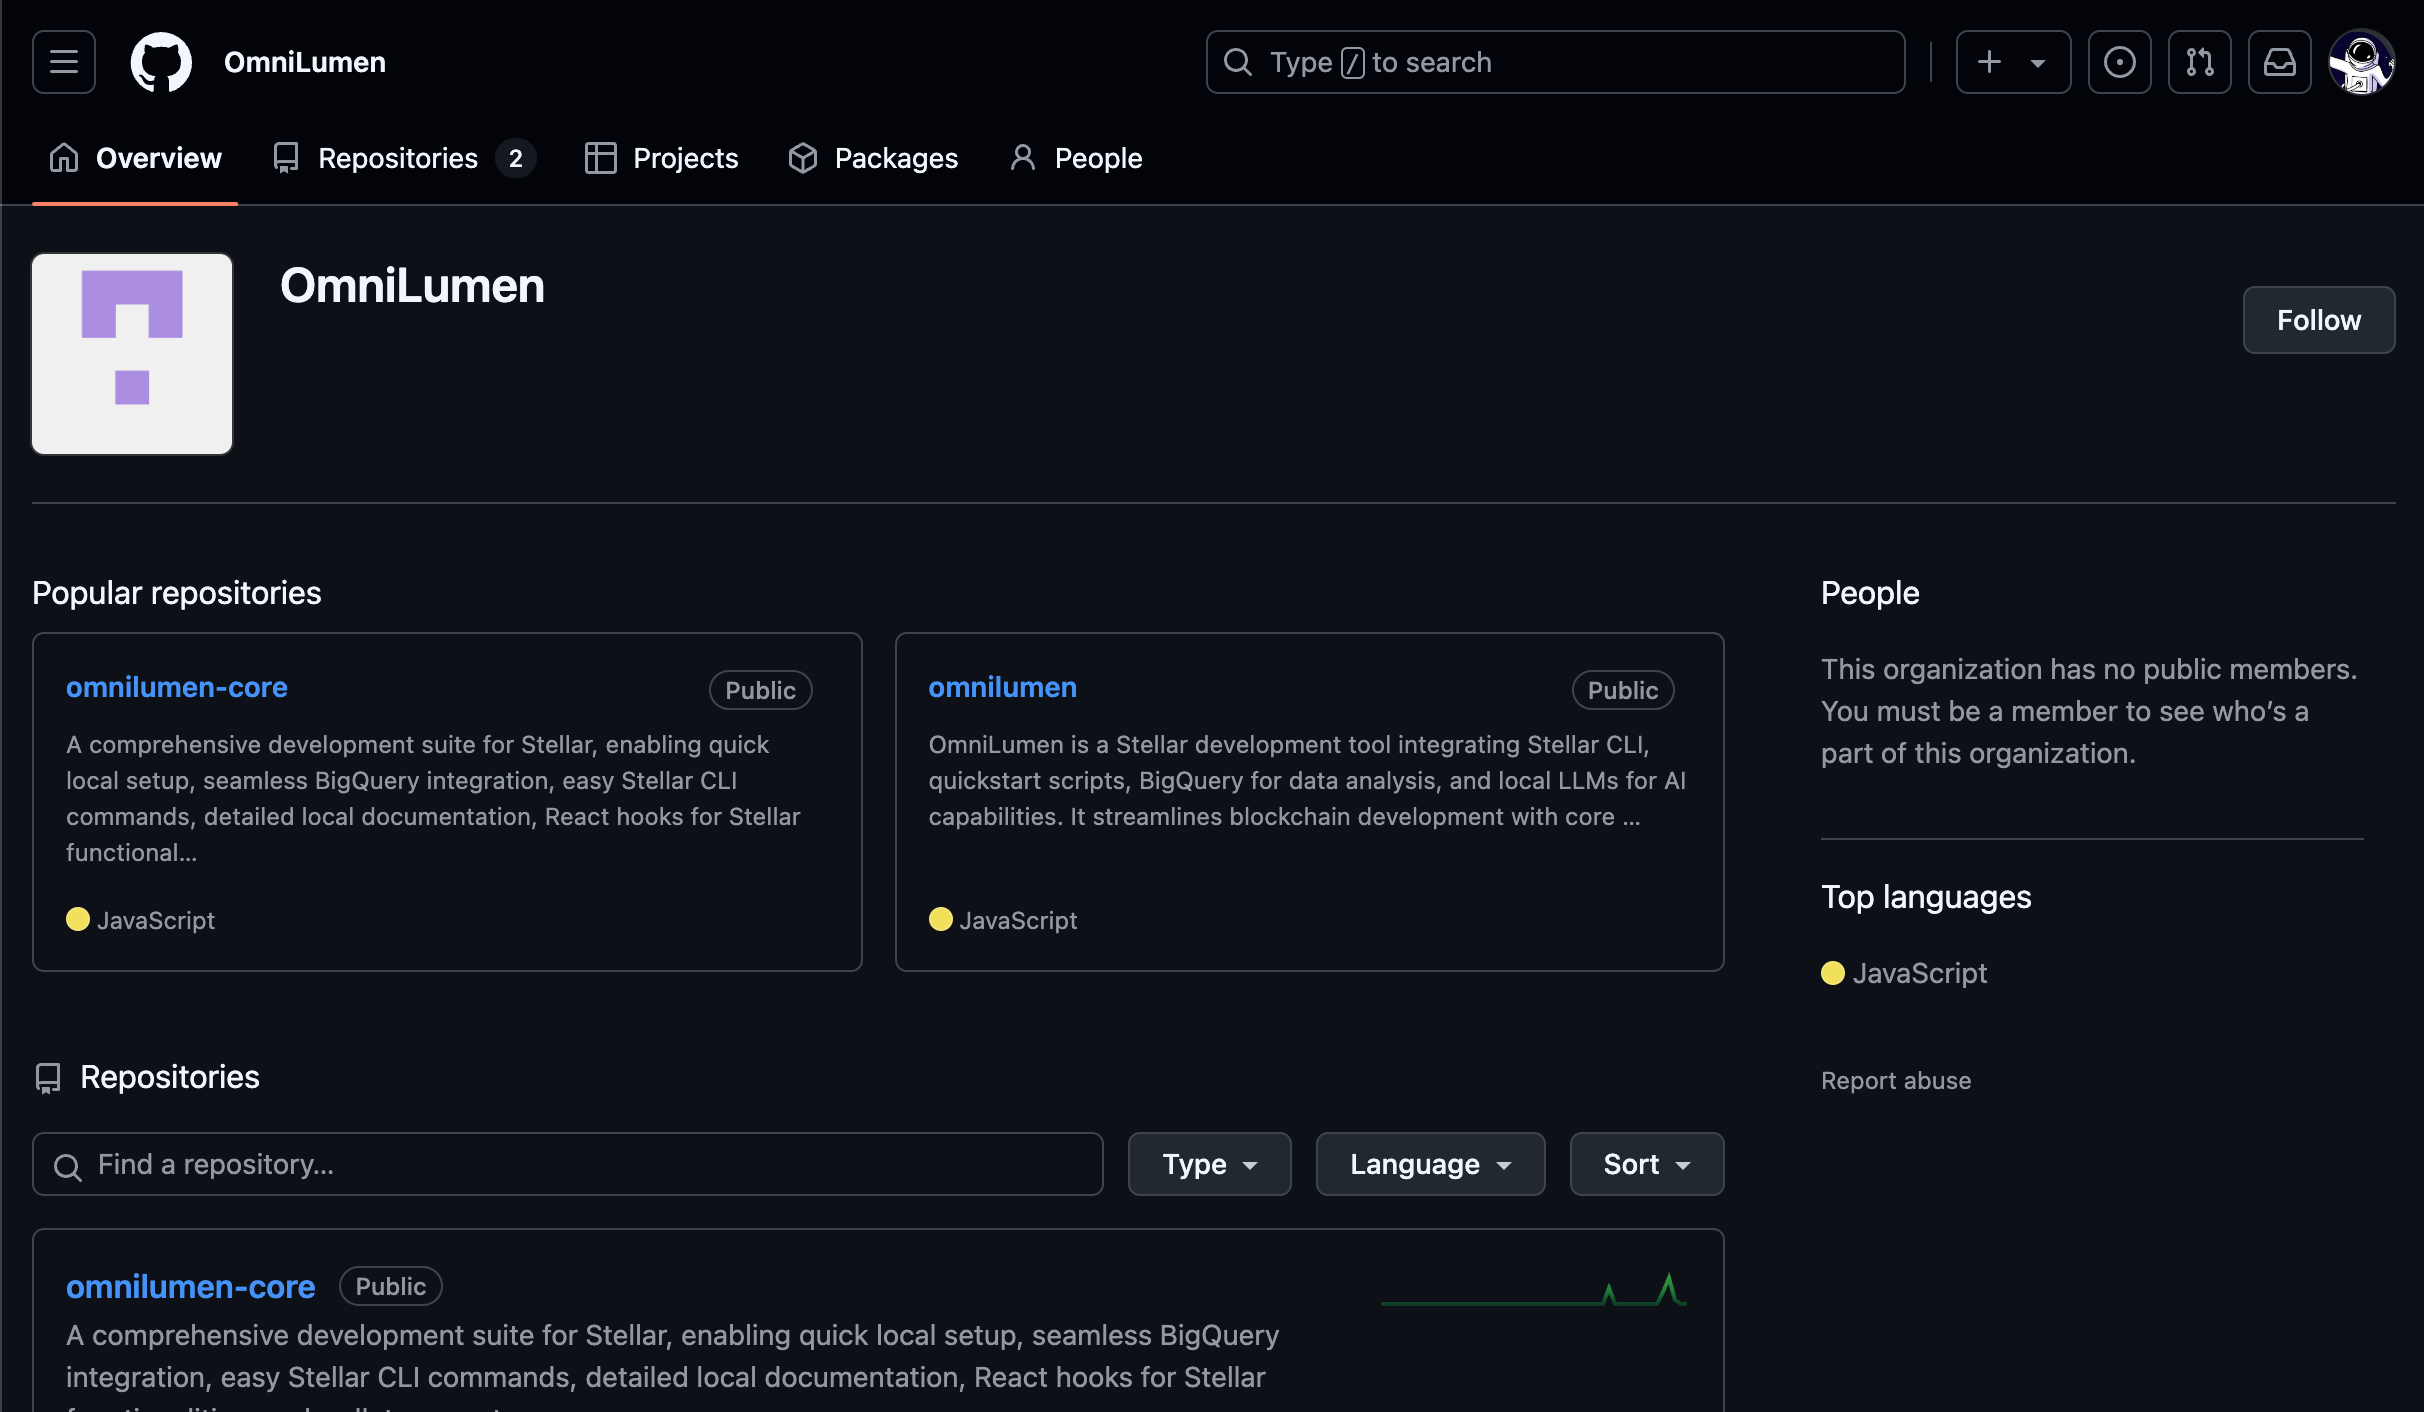Follow the OmniLumen organization
The image size is (2424, 1412).
tap(2318, 320)
